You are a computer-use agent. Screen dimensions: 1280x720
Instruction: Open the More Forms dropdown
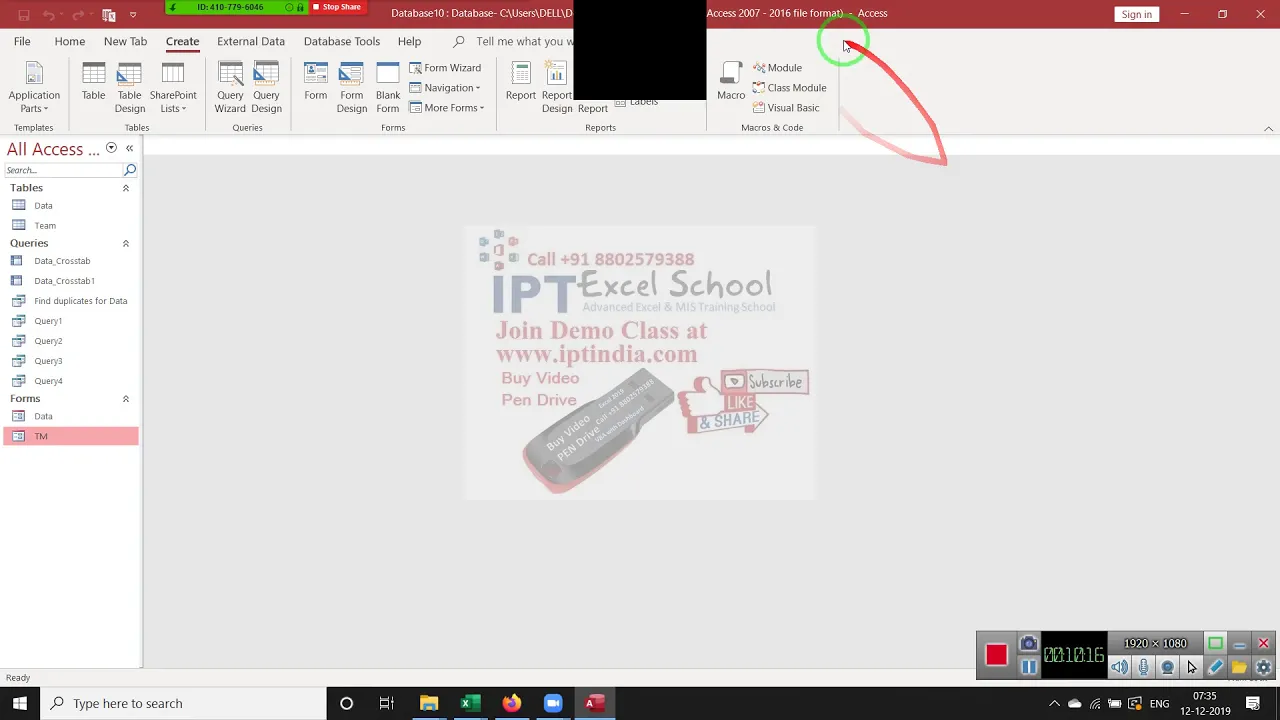point(447,108)
